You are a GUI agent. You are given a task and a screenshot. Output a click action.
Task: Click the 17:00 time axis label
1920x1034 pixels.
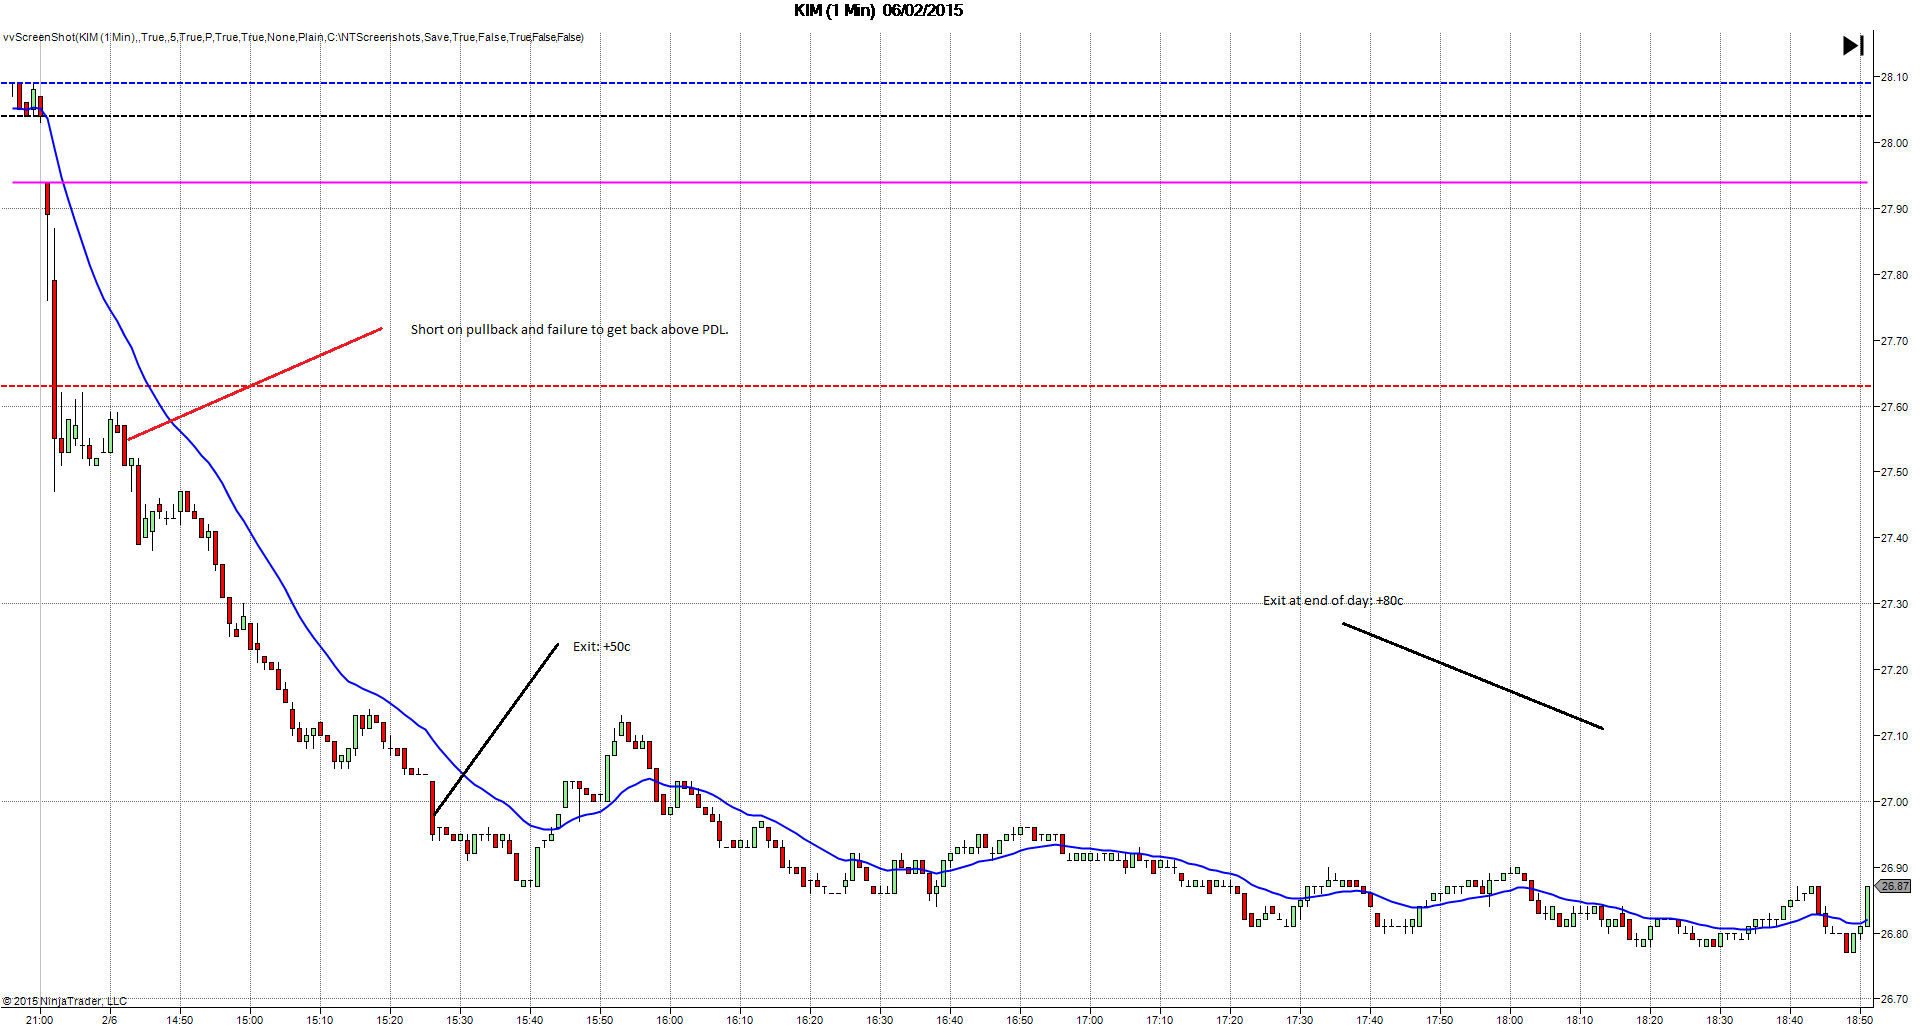point(1090,1020)
